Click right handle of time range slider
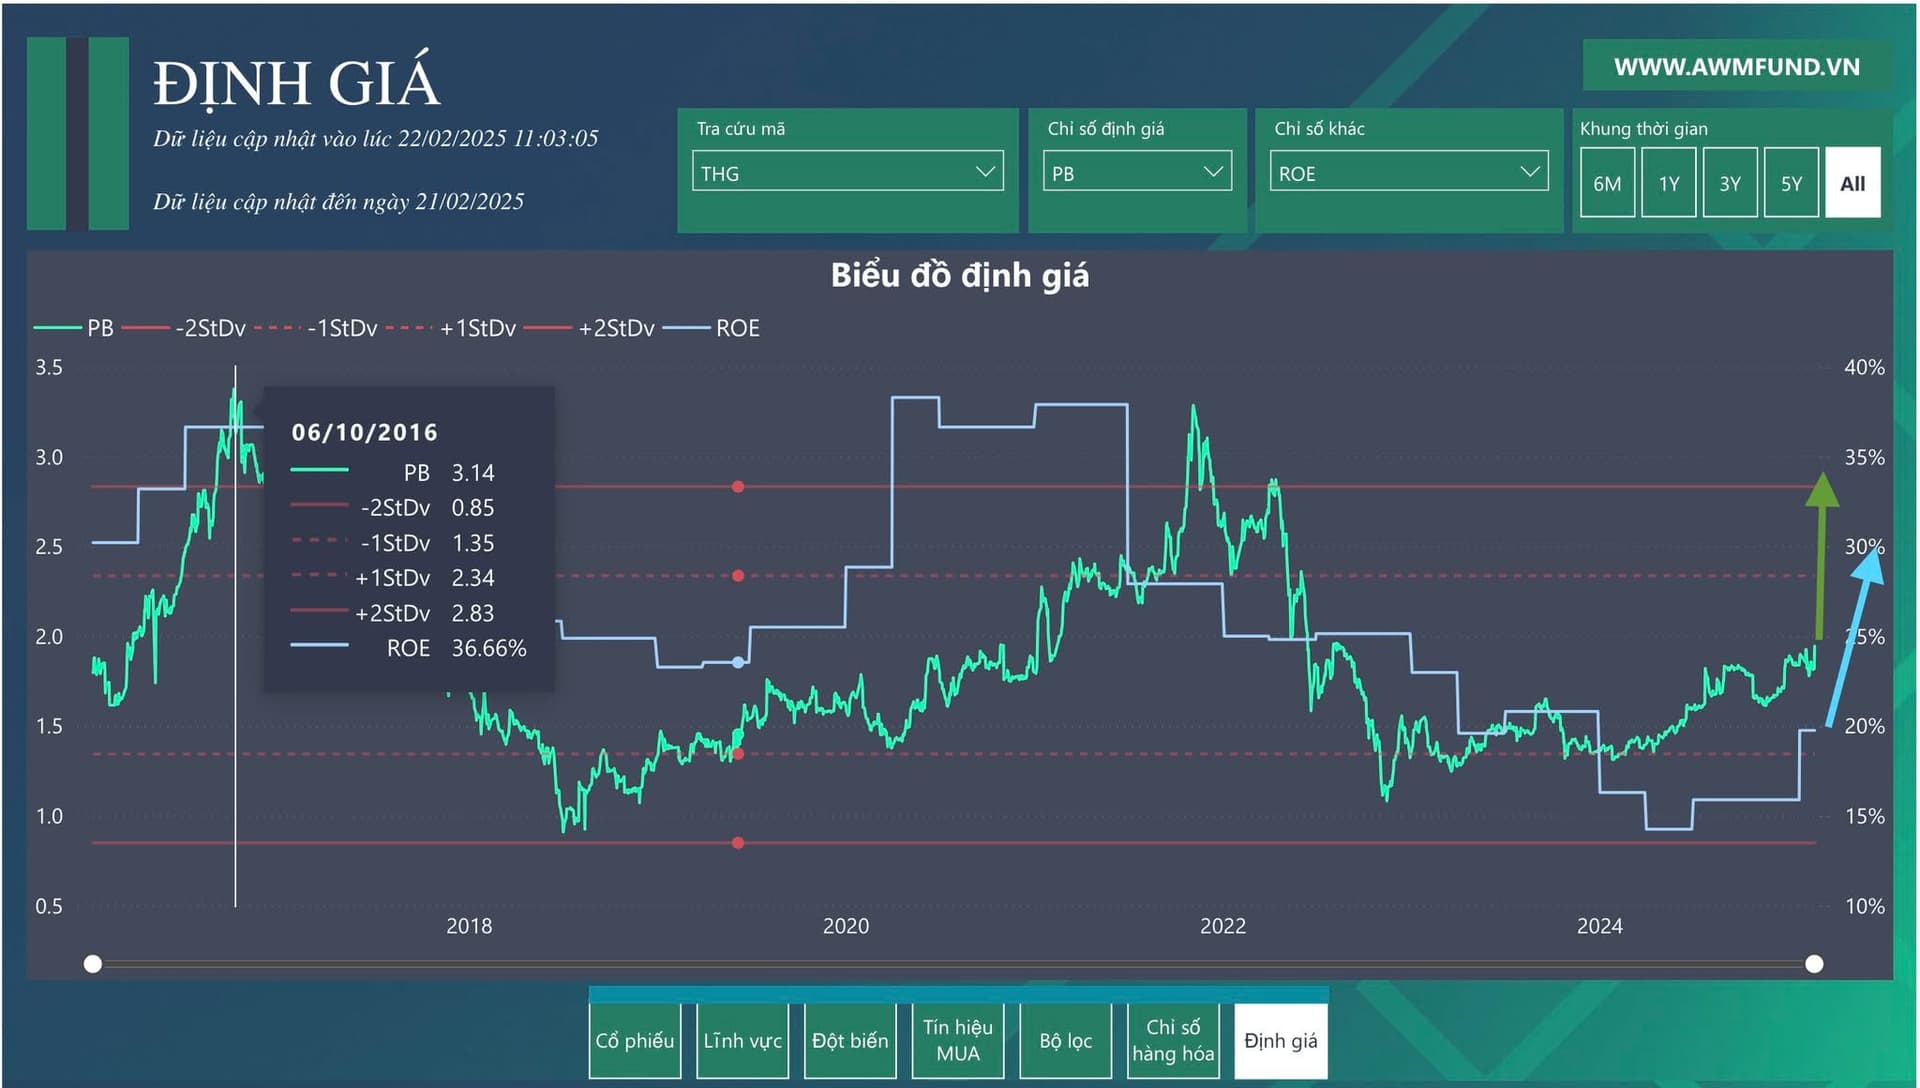 pos(1814,964)
